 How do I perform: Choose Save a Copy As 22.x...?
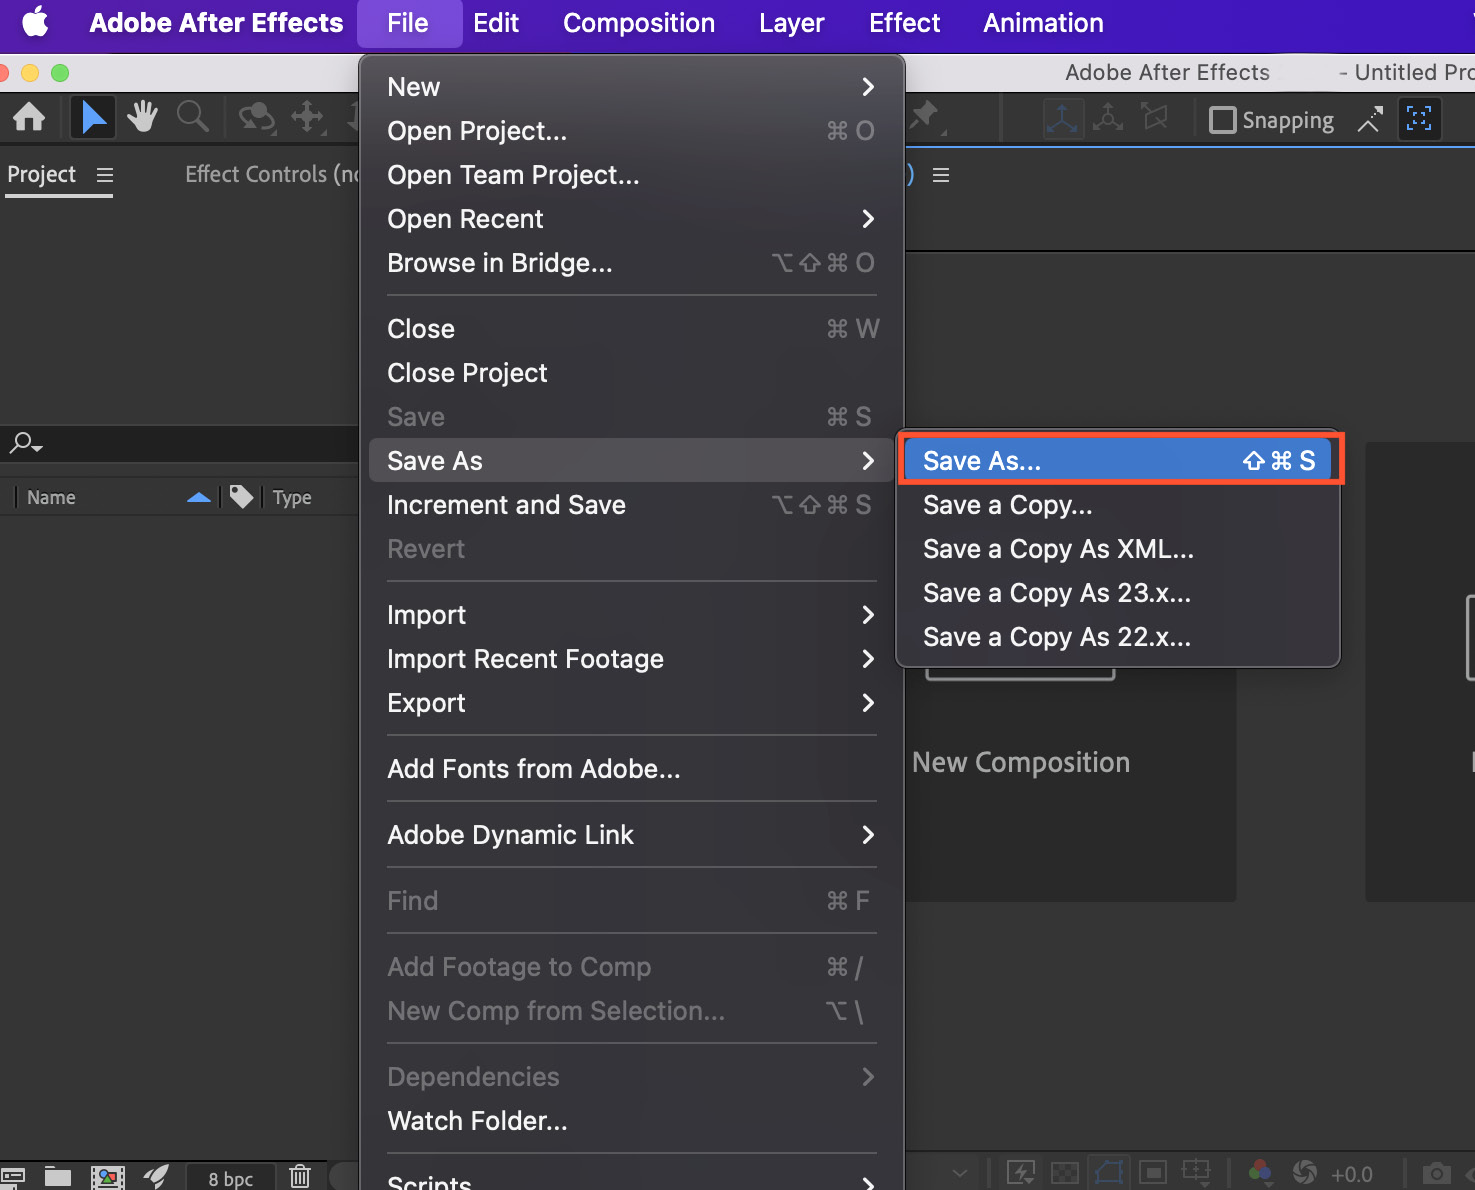coord(1118,637)
